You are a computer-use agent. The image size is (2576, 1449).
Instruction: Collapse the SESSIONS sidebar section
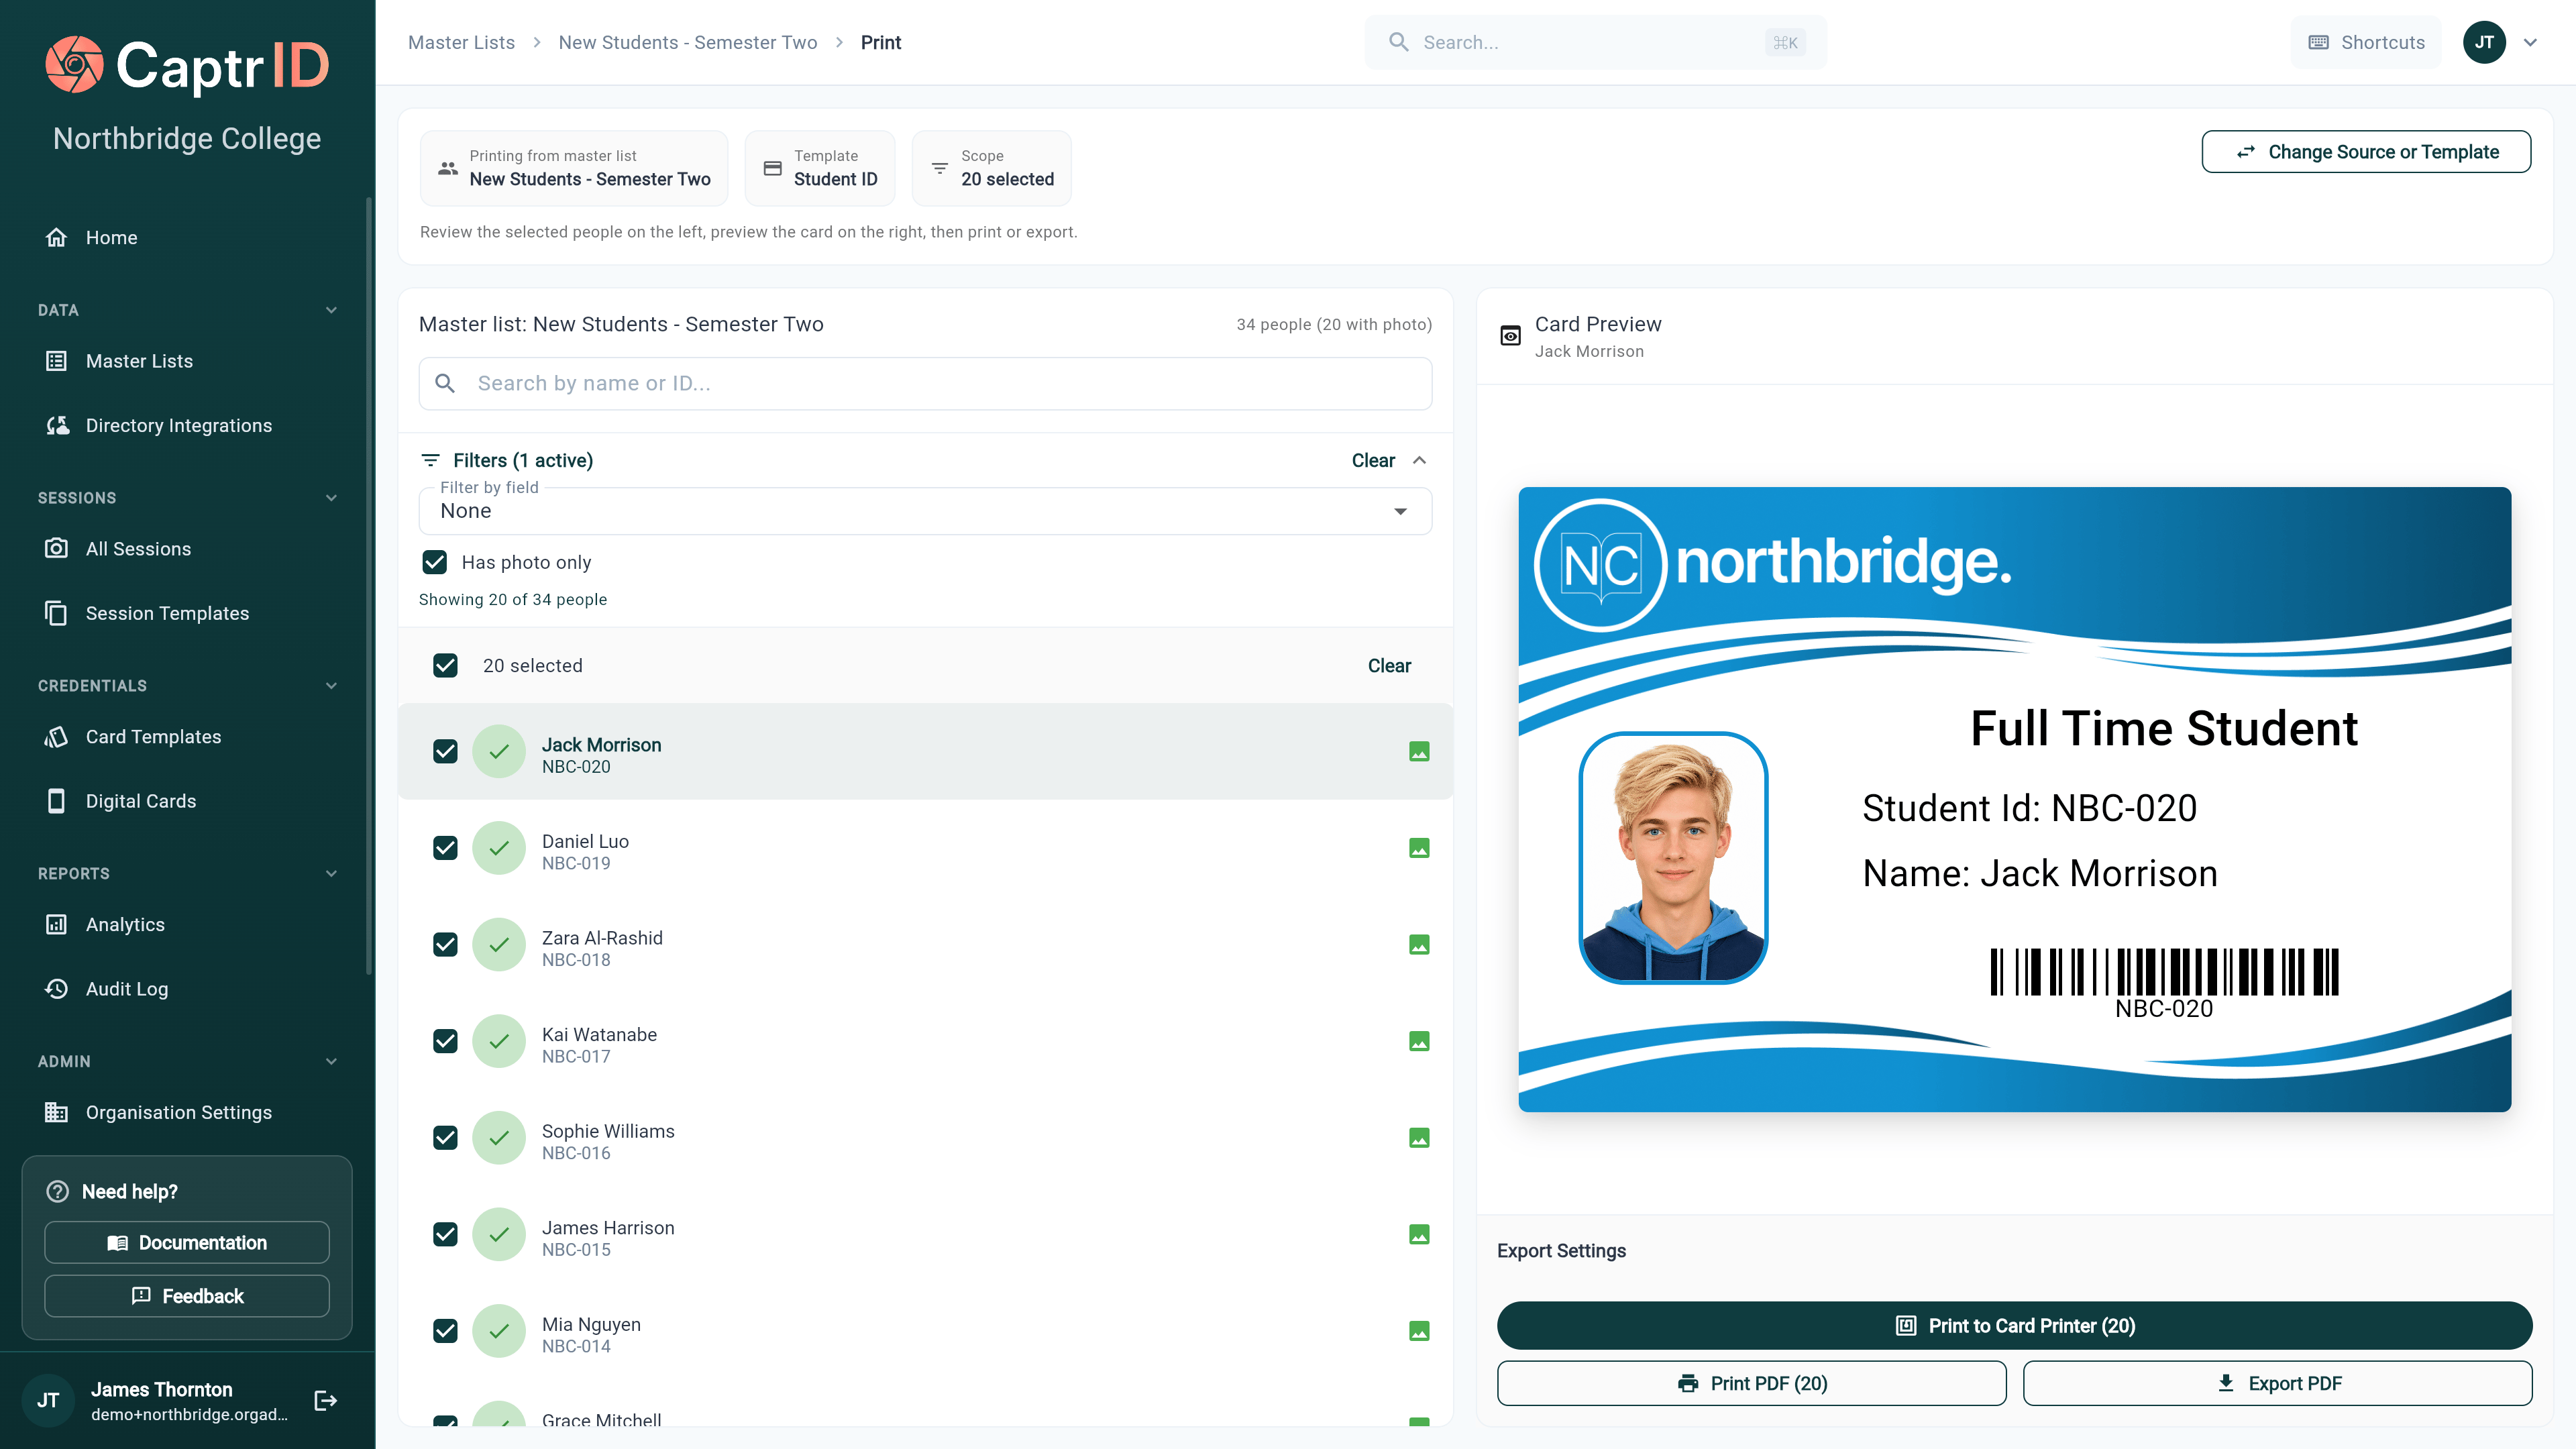[x=331, y=498]
